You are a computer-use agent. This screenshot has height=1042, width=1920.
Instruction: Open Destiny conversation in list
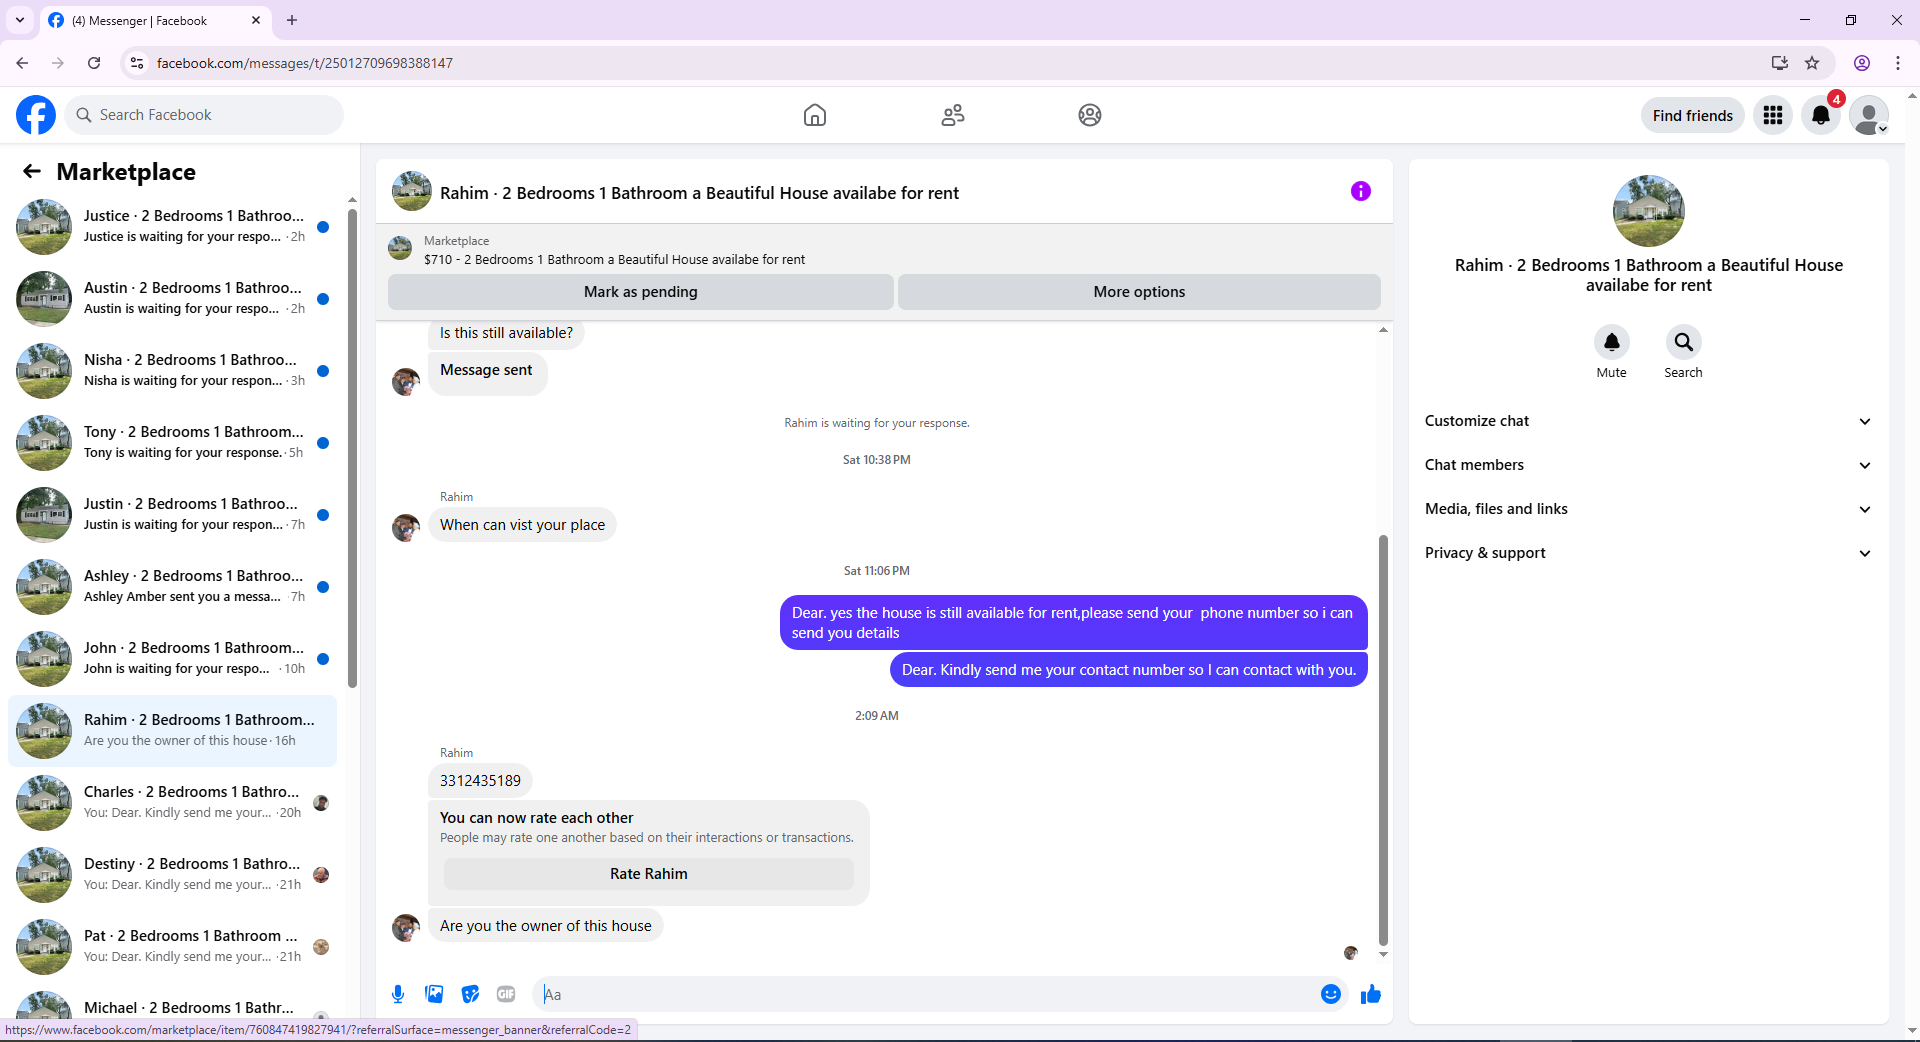click(173, 874)
